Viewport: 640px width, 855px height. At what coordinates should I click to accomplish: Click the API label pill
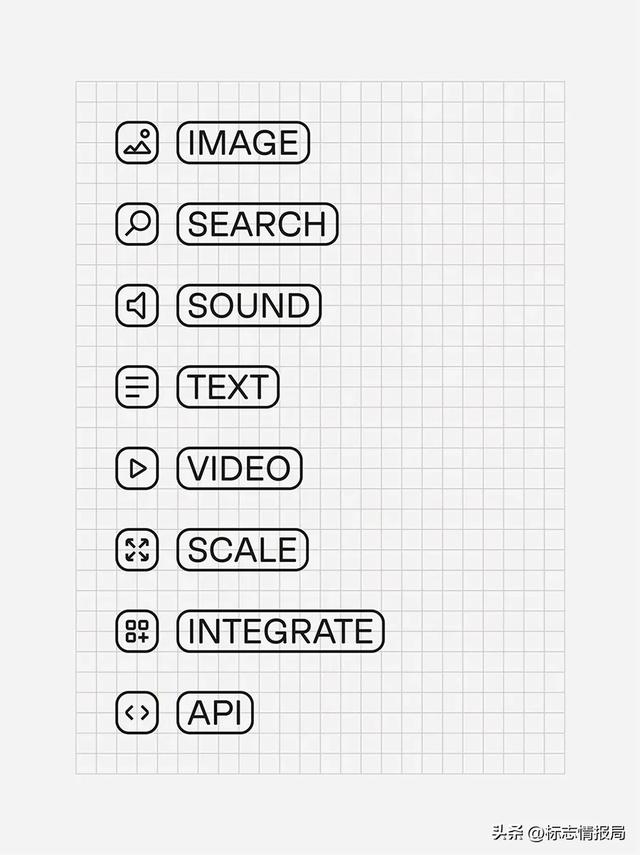(x=215, y=713)
